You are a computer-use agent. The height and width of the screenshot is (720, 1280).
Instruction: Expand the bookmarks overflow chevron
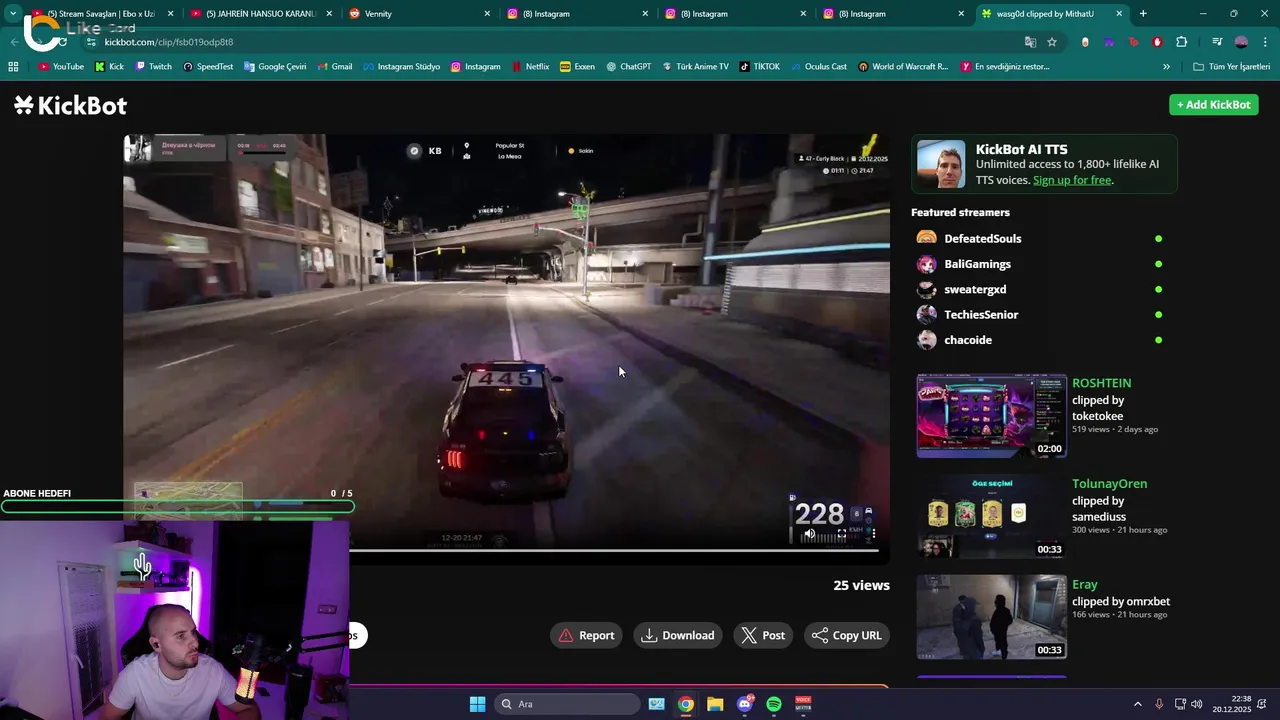tap(1166, 67)
